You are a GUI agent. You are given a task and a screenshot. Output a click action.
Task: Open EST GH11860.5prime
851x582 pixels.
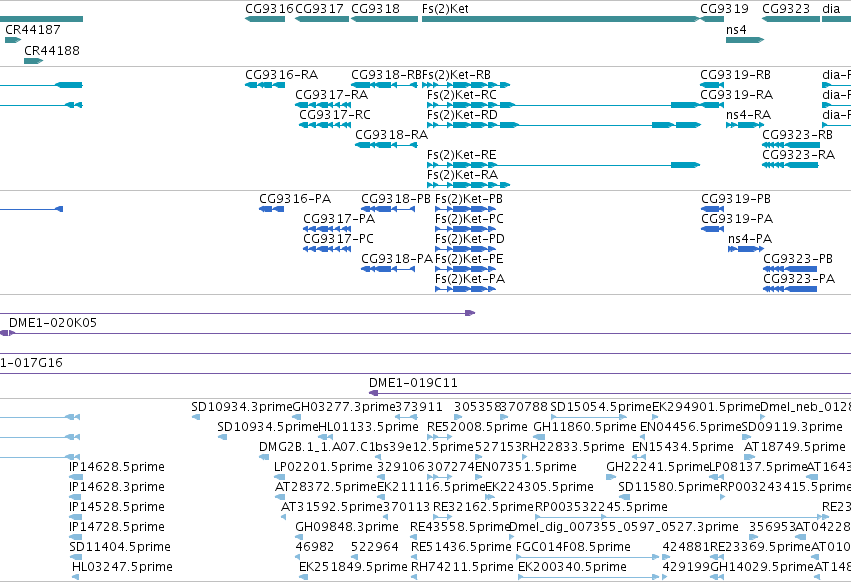[585, 427]
